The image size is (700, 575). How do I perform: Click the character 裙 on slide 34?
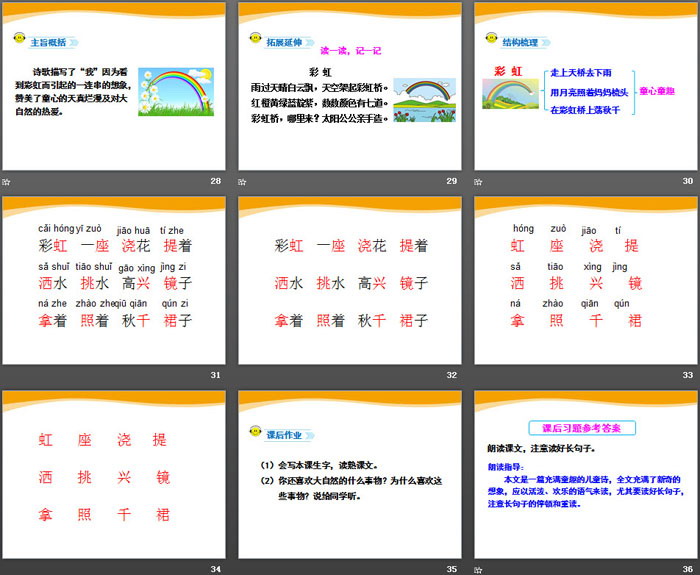point(163,515)
